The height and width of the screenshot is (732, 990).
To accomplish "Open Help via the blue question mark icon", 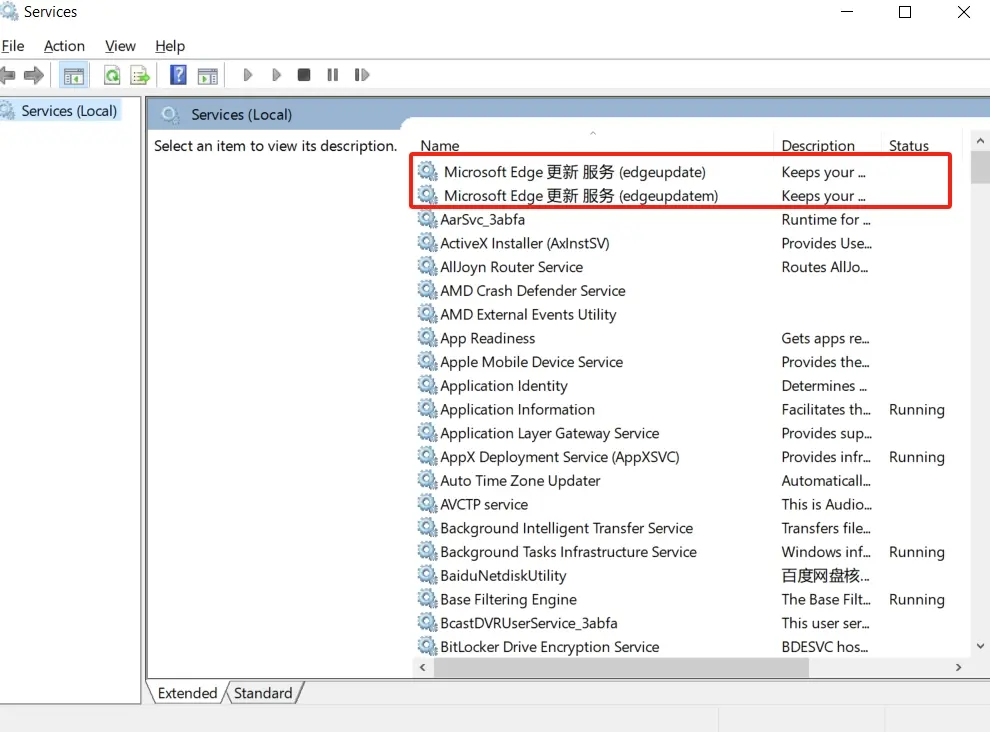I will [178, 75].
